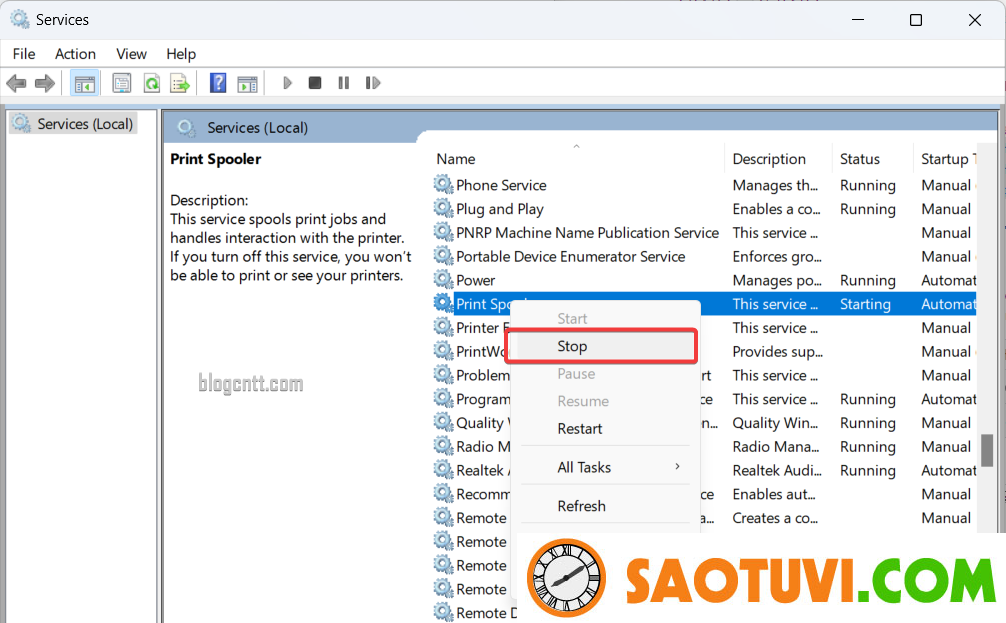Screen dimensions: 1006x623
Task: Click gear icon of Radio M row
Action: point(443,445)
